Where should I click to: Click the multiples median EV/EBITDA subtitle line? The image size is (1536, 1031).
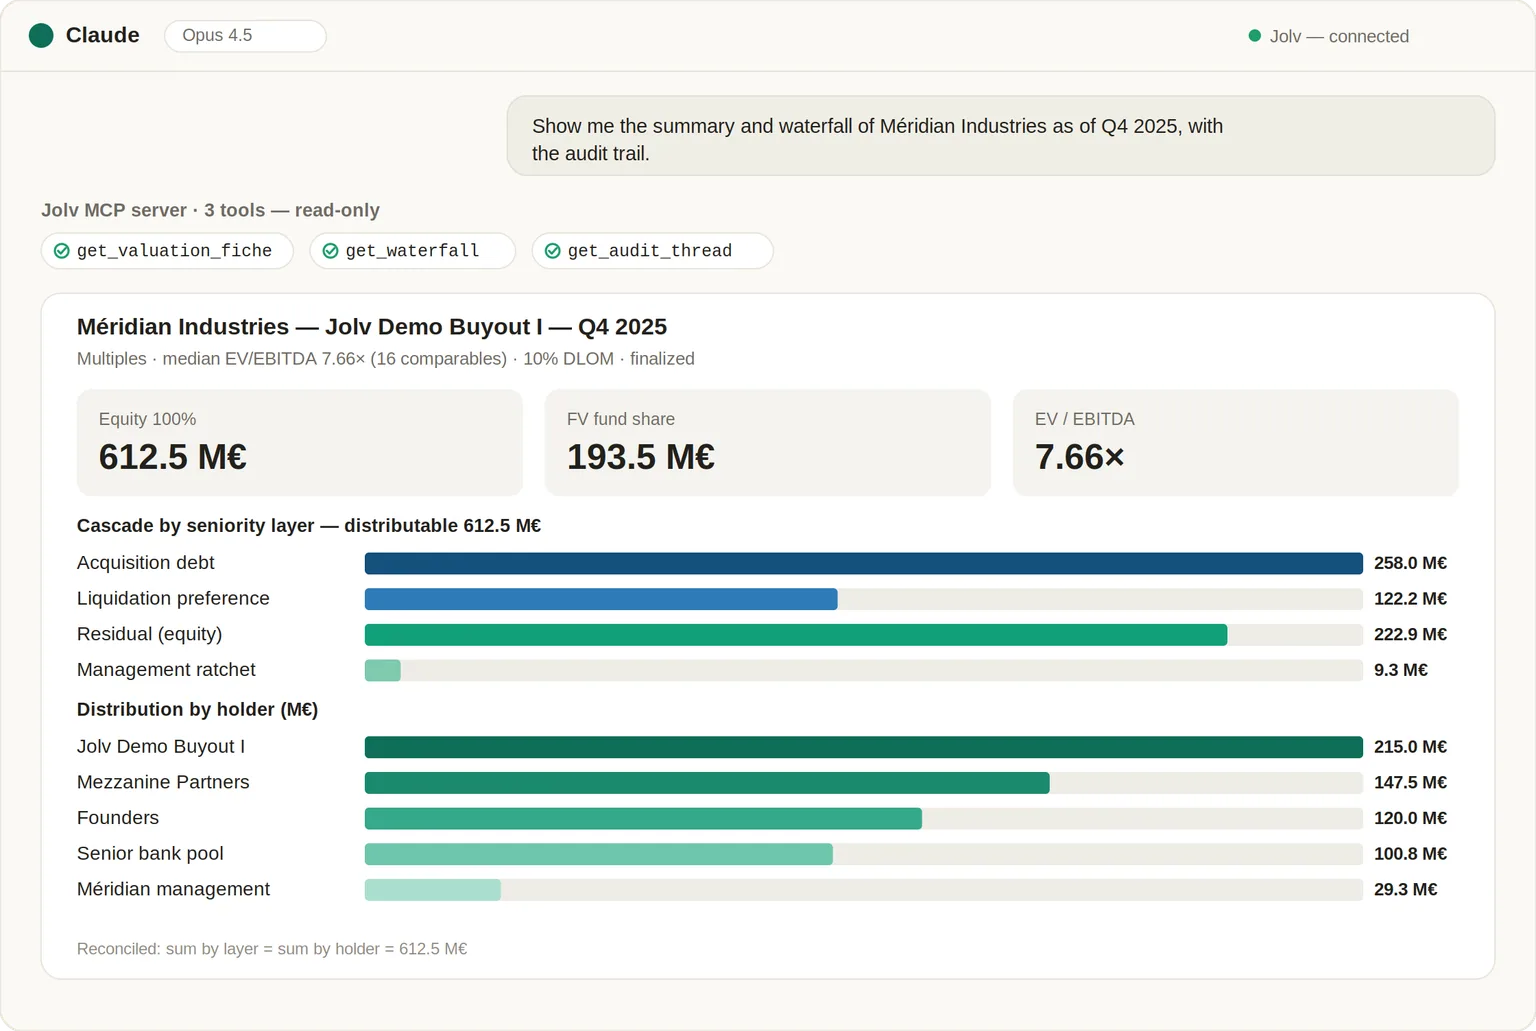point(386,359)
